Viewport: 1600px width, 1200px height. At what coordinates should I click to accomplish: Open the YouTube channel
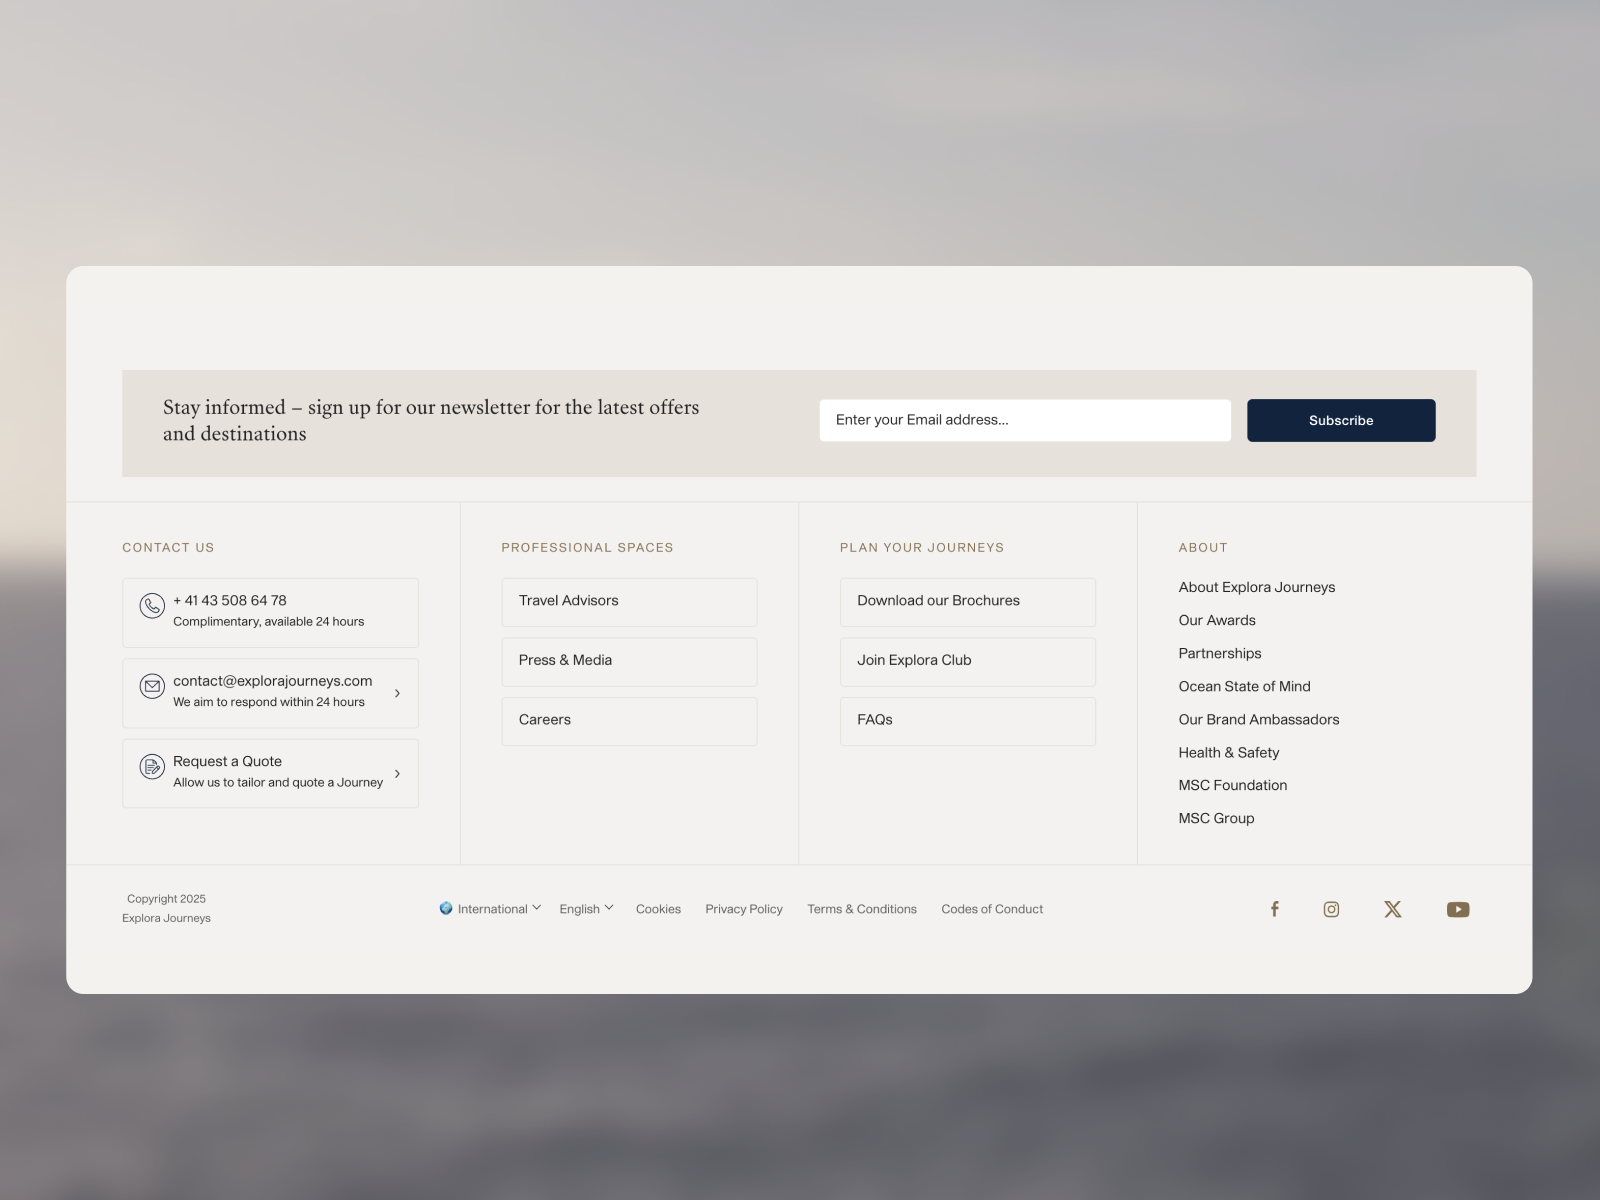click(1458, 909)
